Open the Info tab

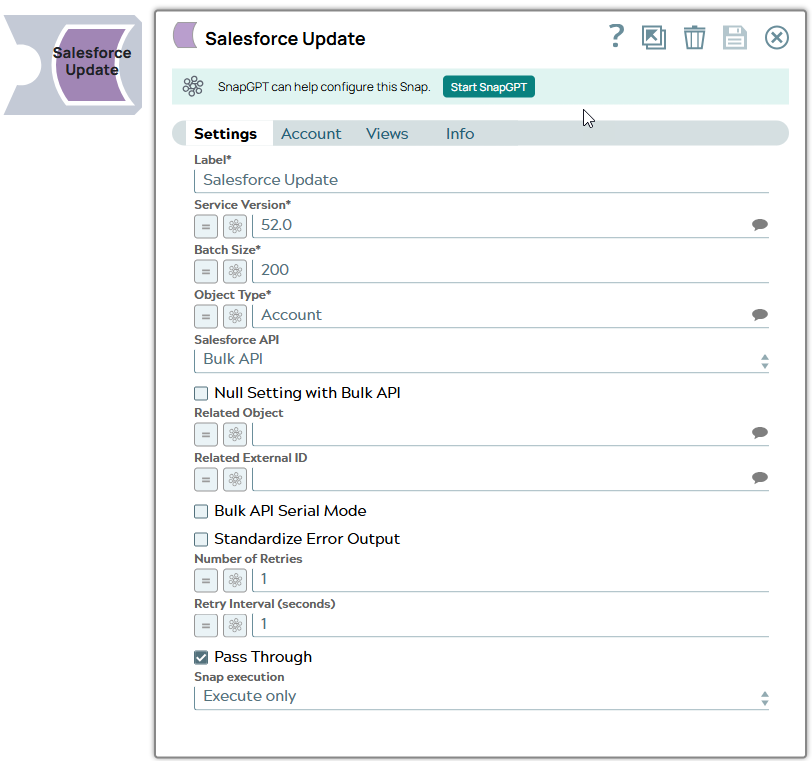460,134
